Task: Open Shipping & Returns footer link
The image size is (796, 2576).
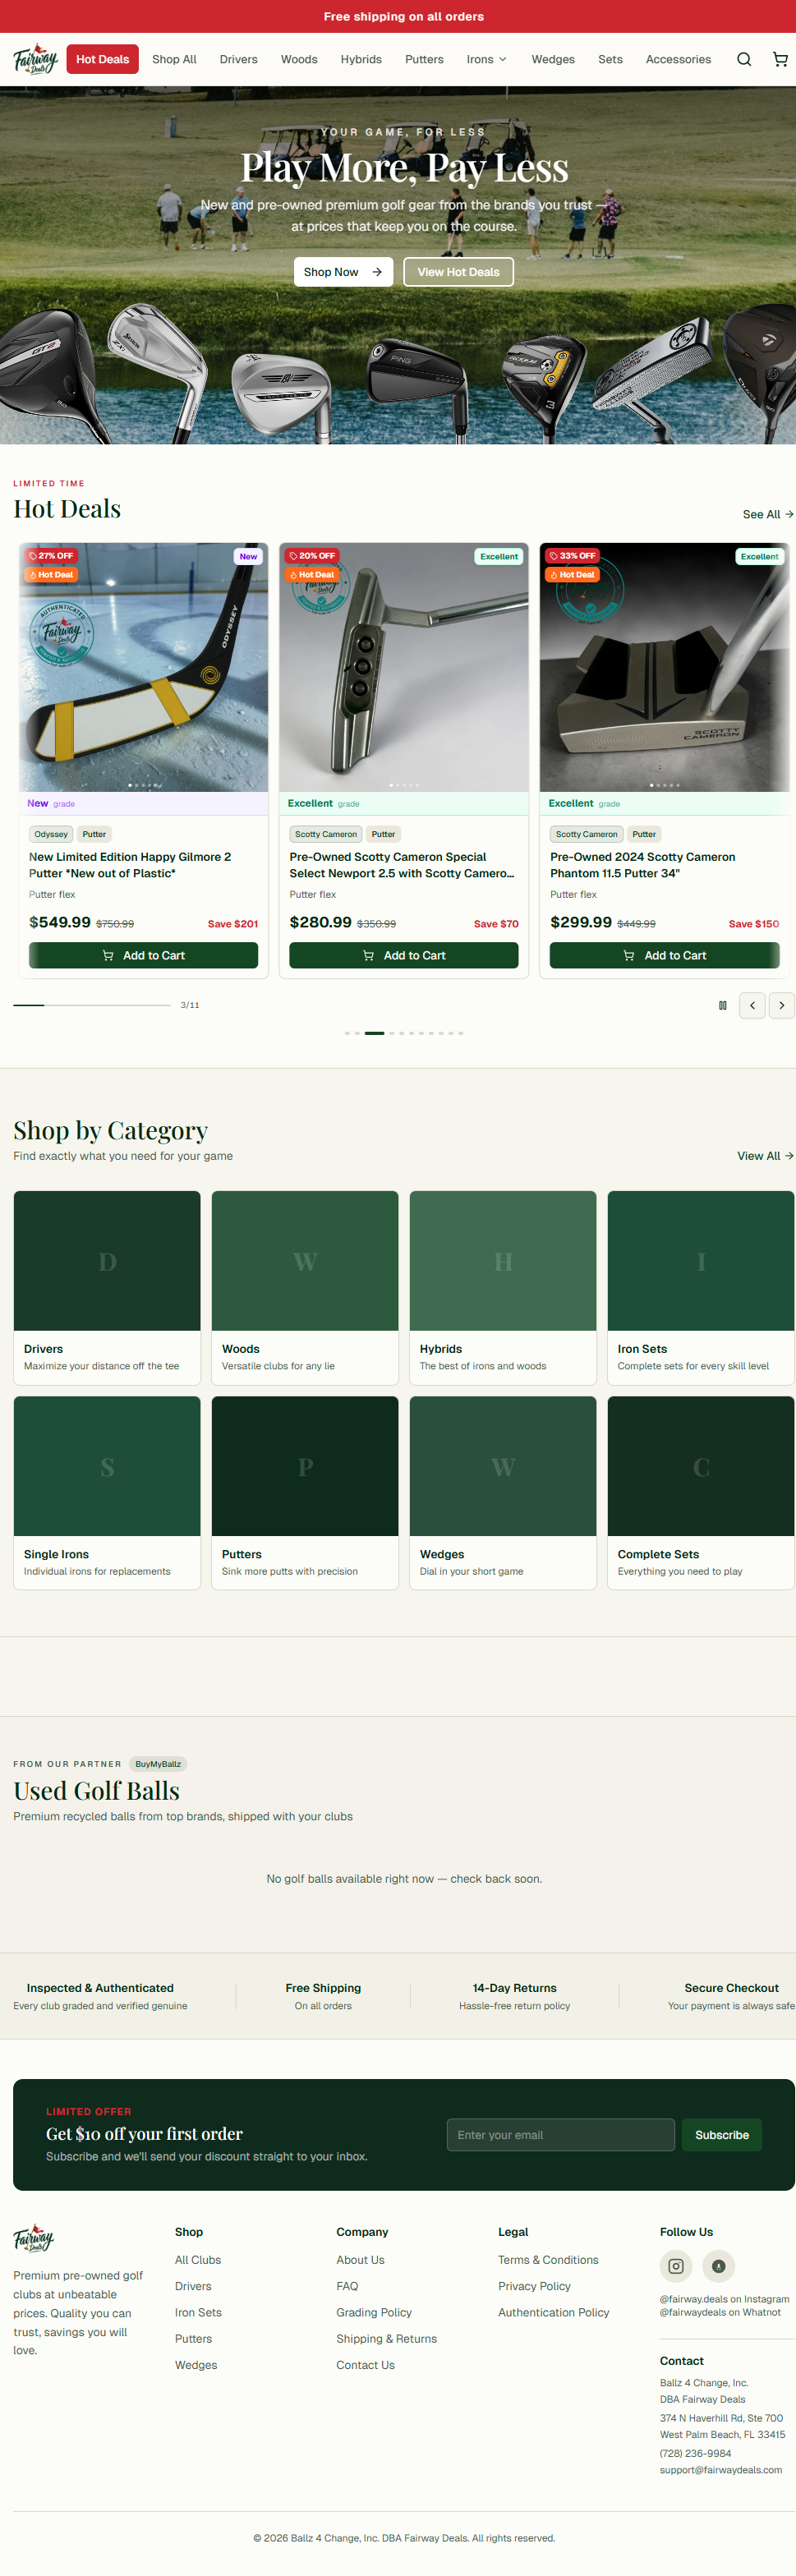Action: [386, 2339]
